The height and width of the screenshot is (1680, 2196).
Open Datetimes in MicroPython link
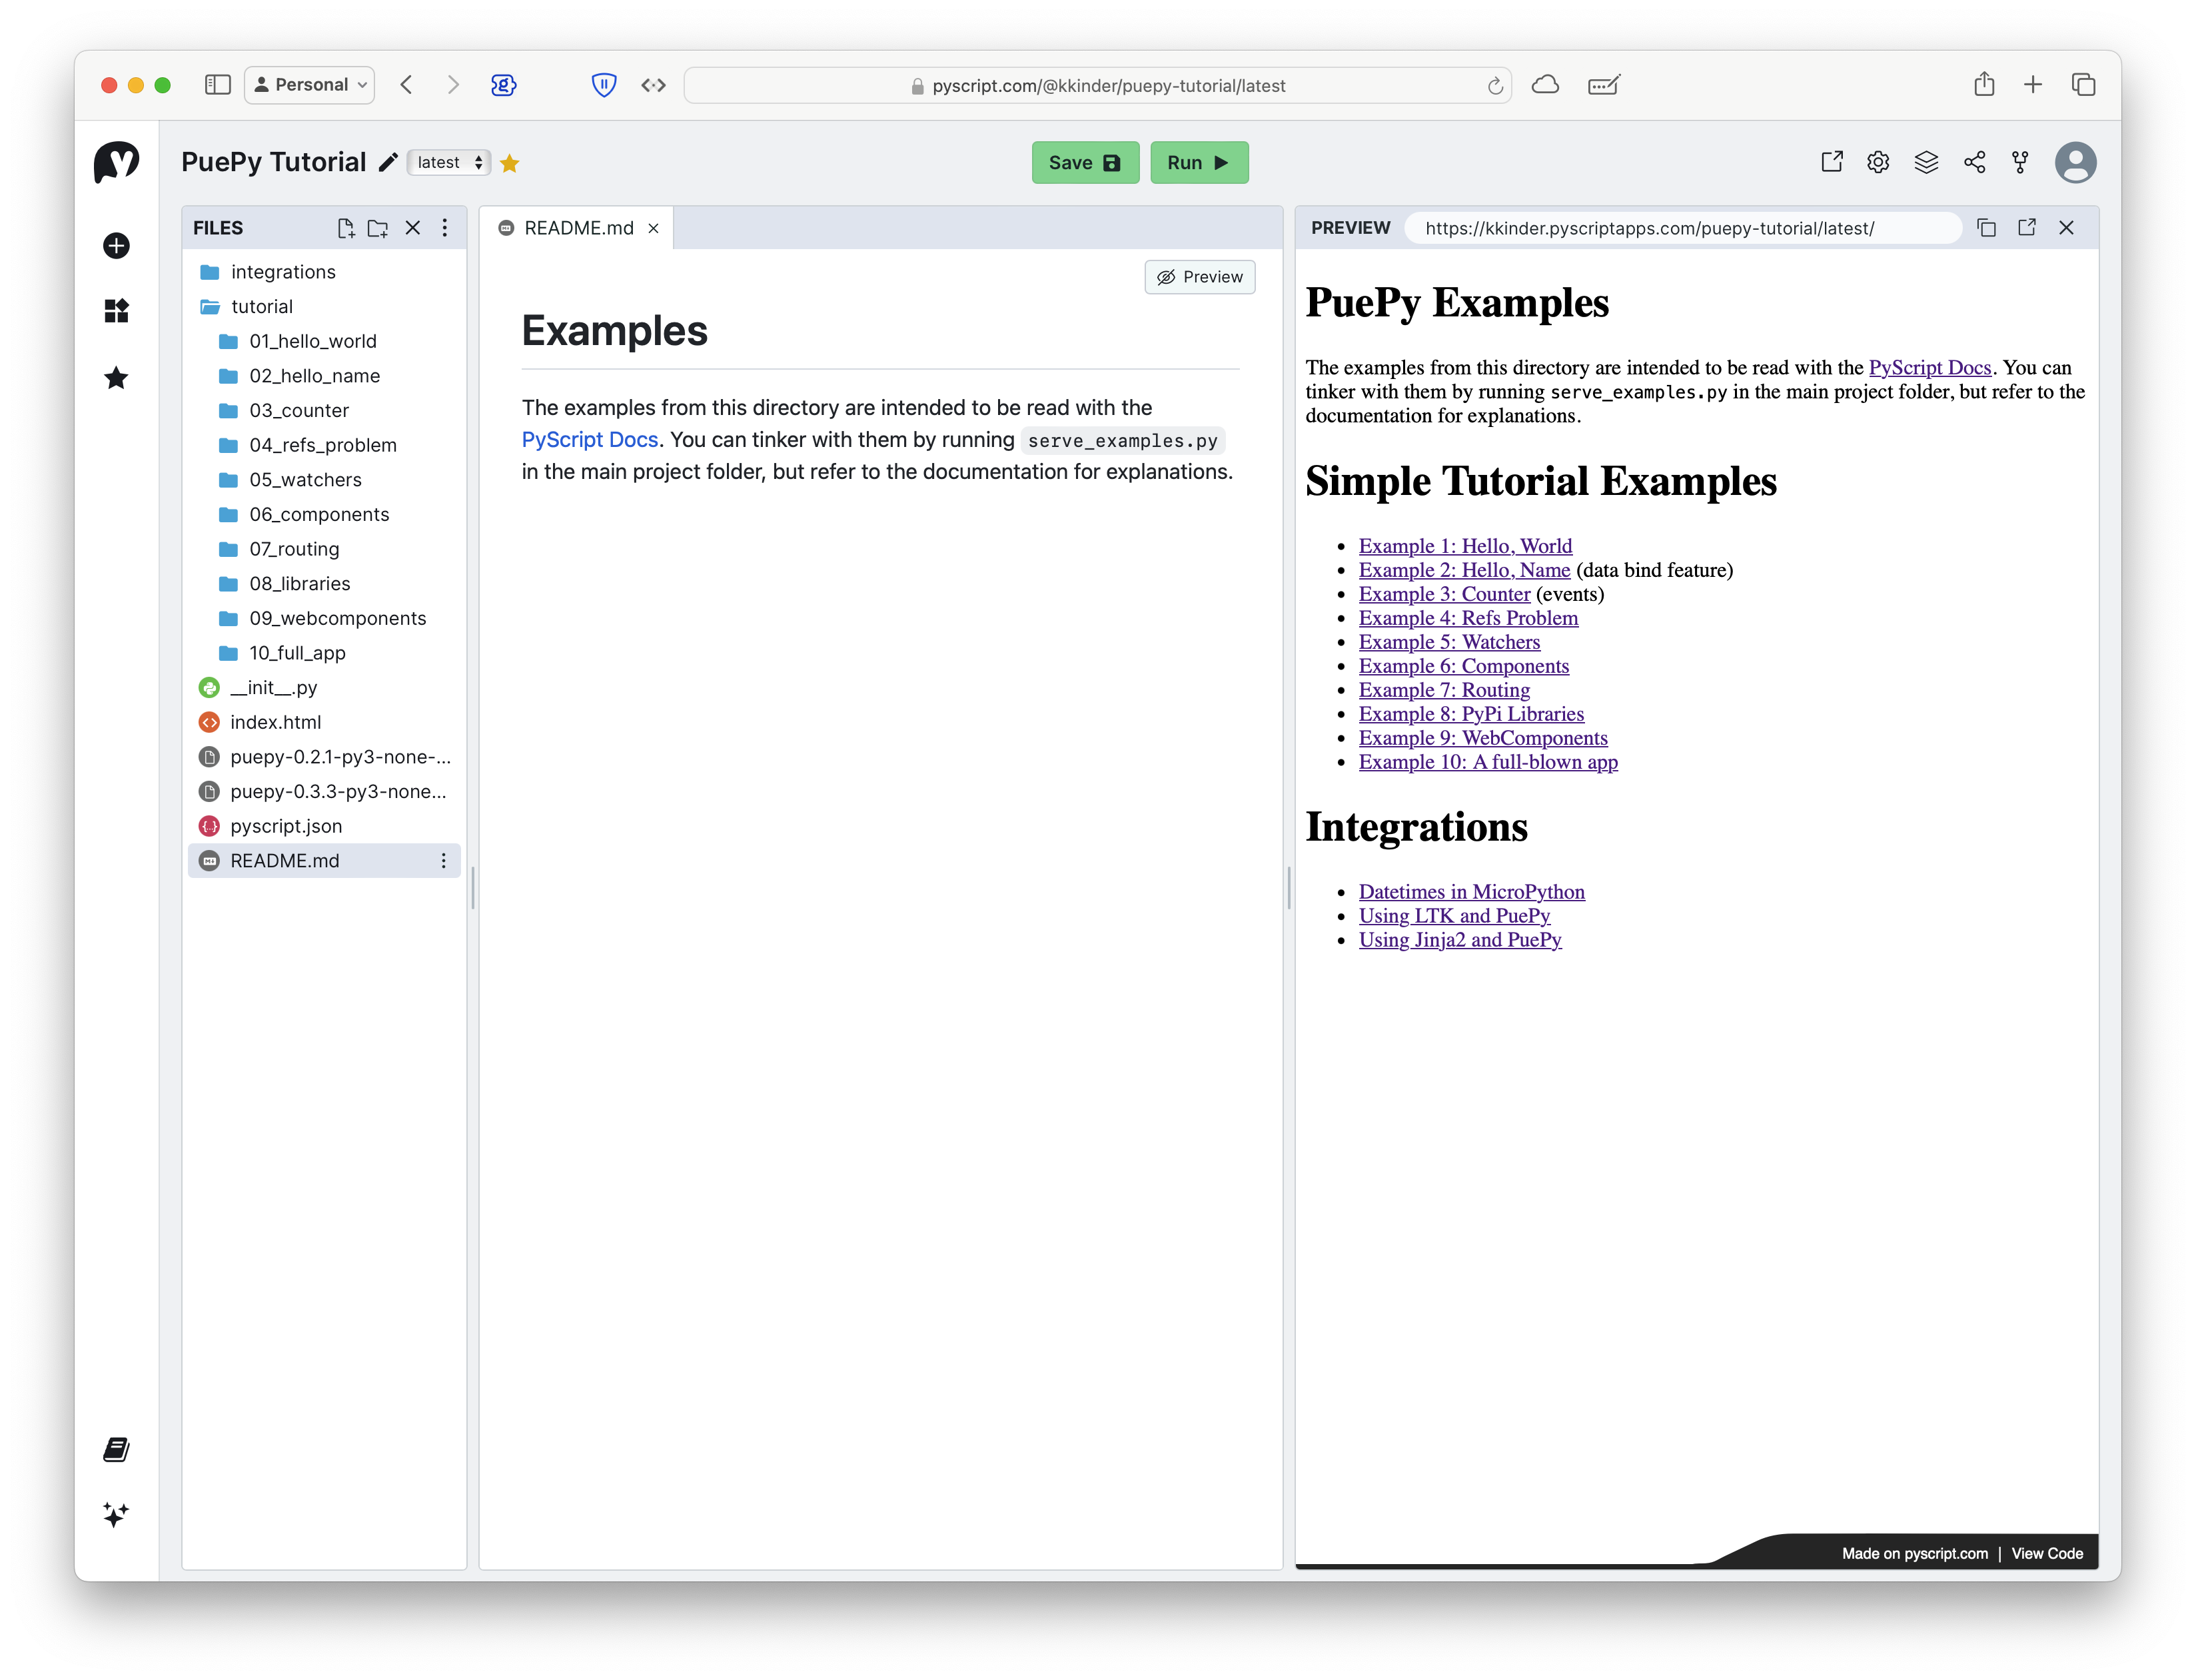pyautogui.click(x=1471, y=892)
